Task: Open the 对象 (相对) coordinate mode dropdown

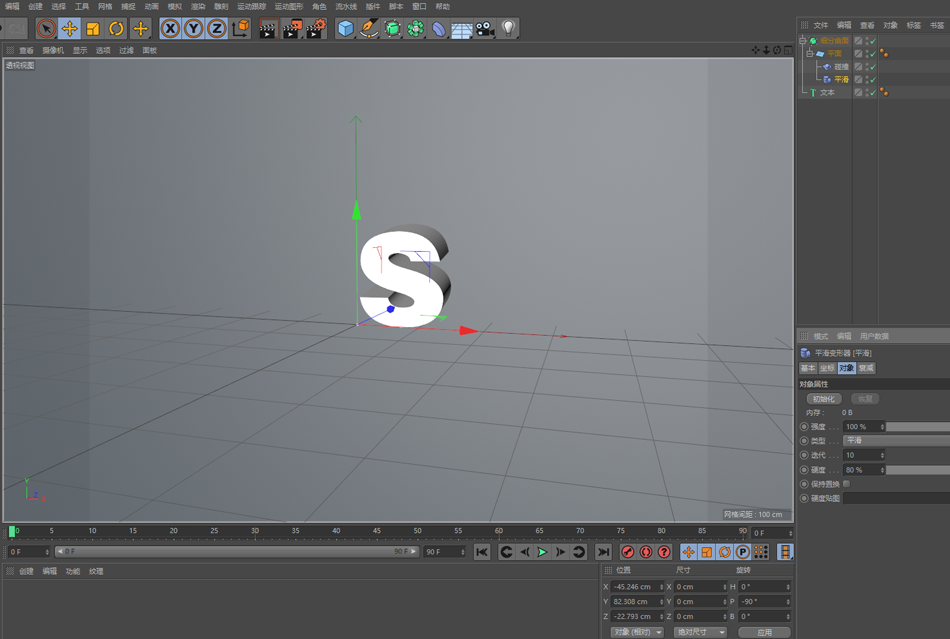Action: 637,632
